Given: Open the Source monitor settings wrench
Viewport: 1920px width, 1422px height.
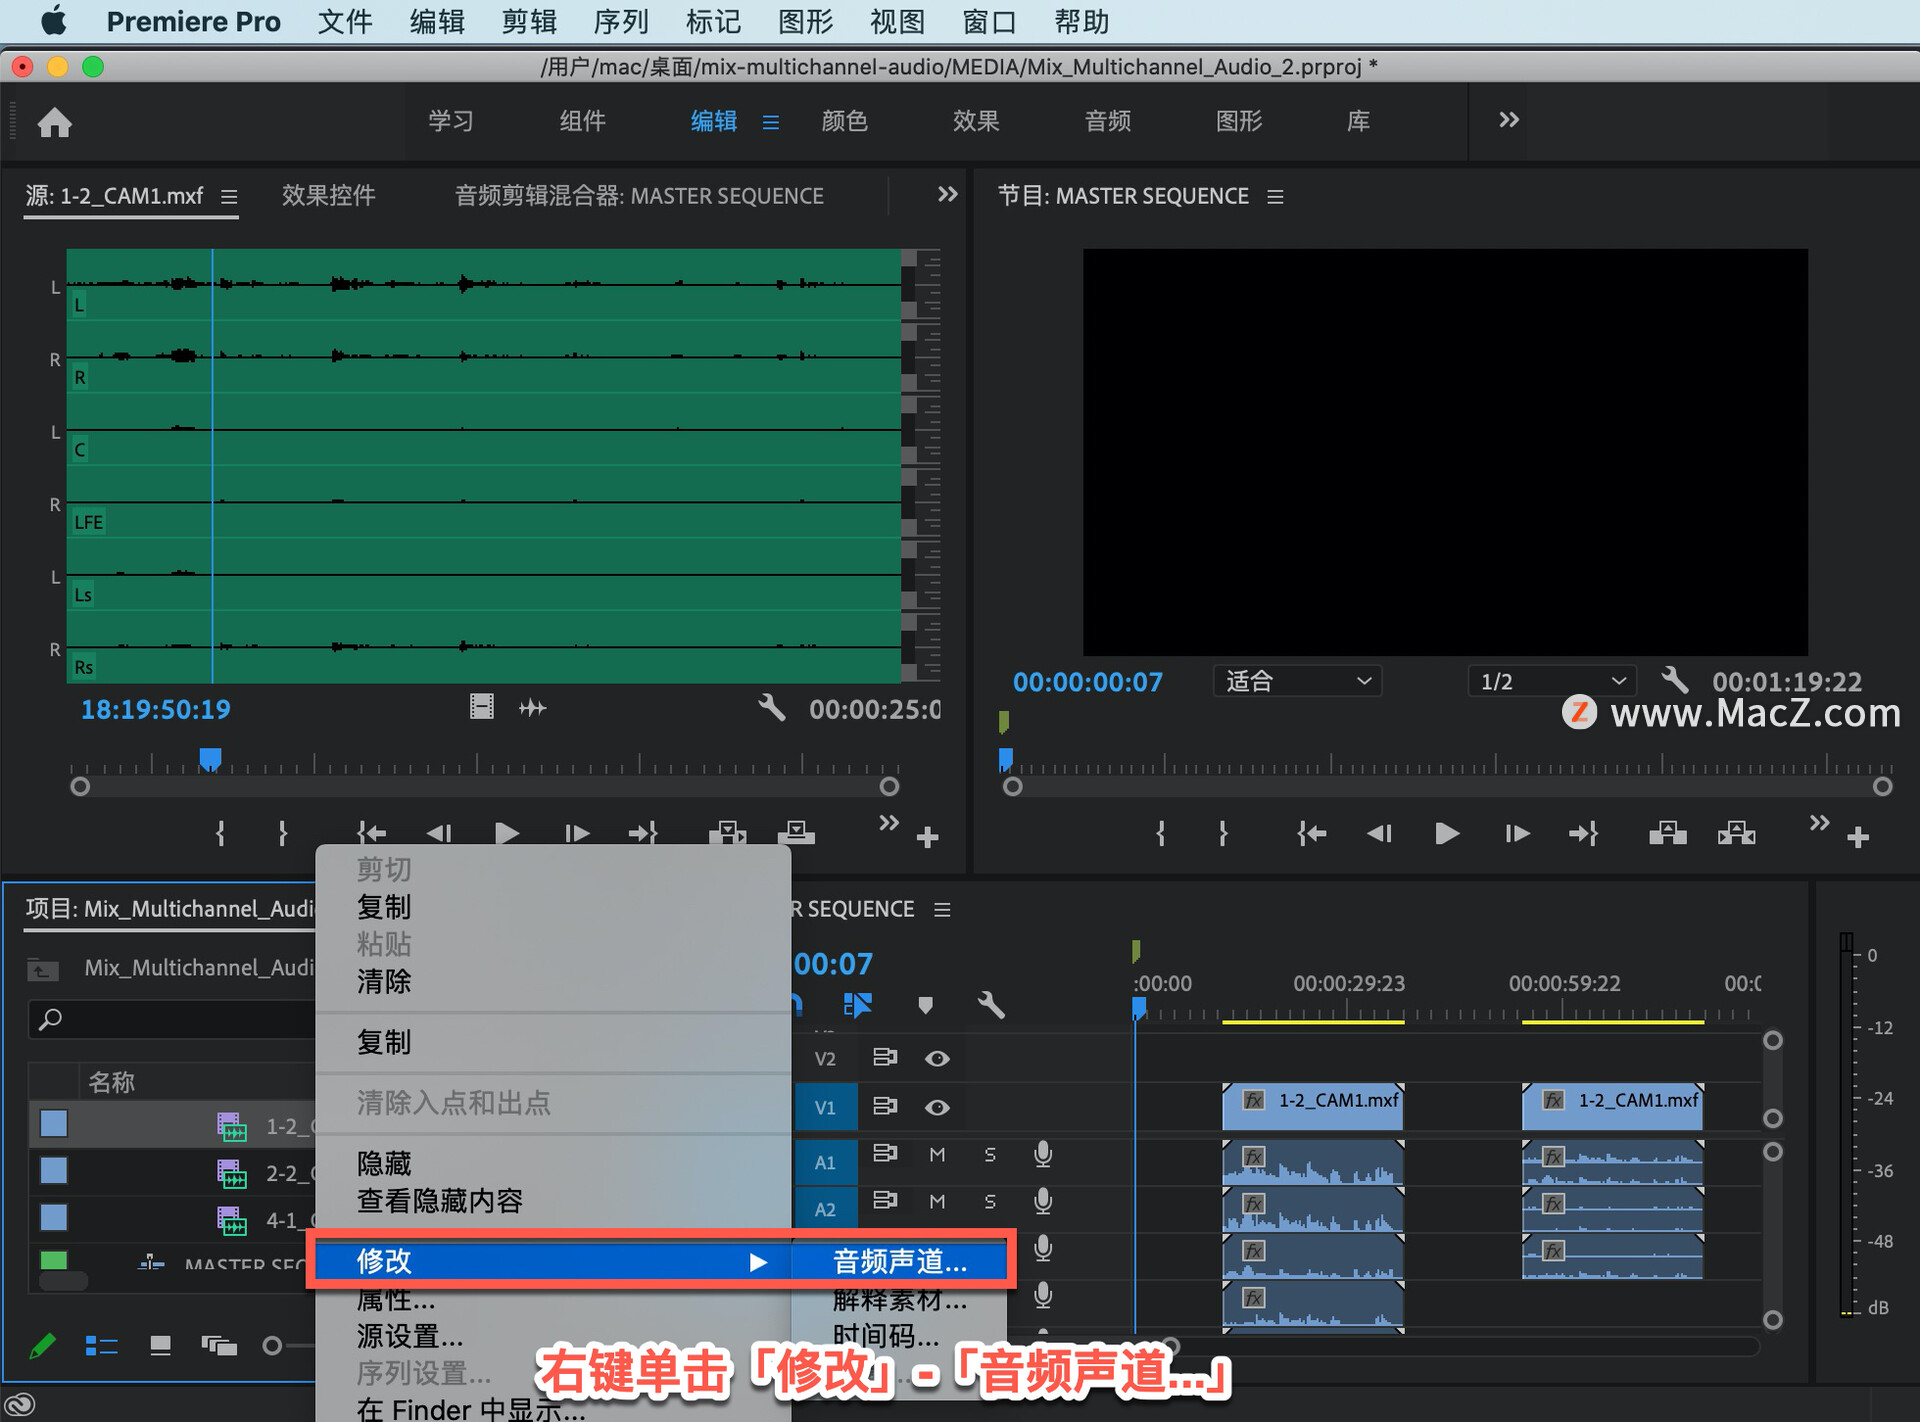Looking at the screenshot, I should click(771, 708).
